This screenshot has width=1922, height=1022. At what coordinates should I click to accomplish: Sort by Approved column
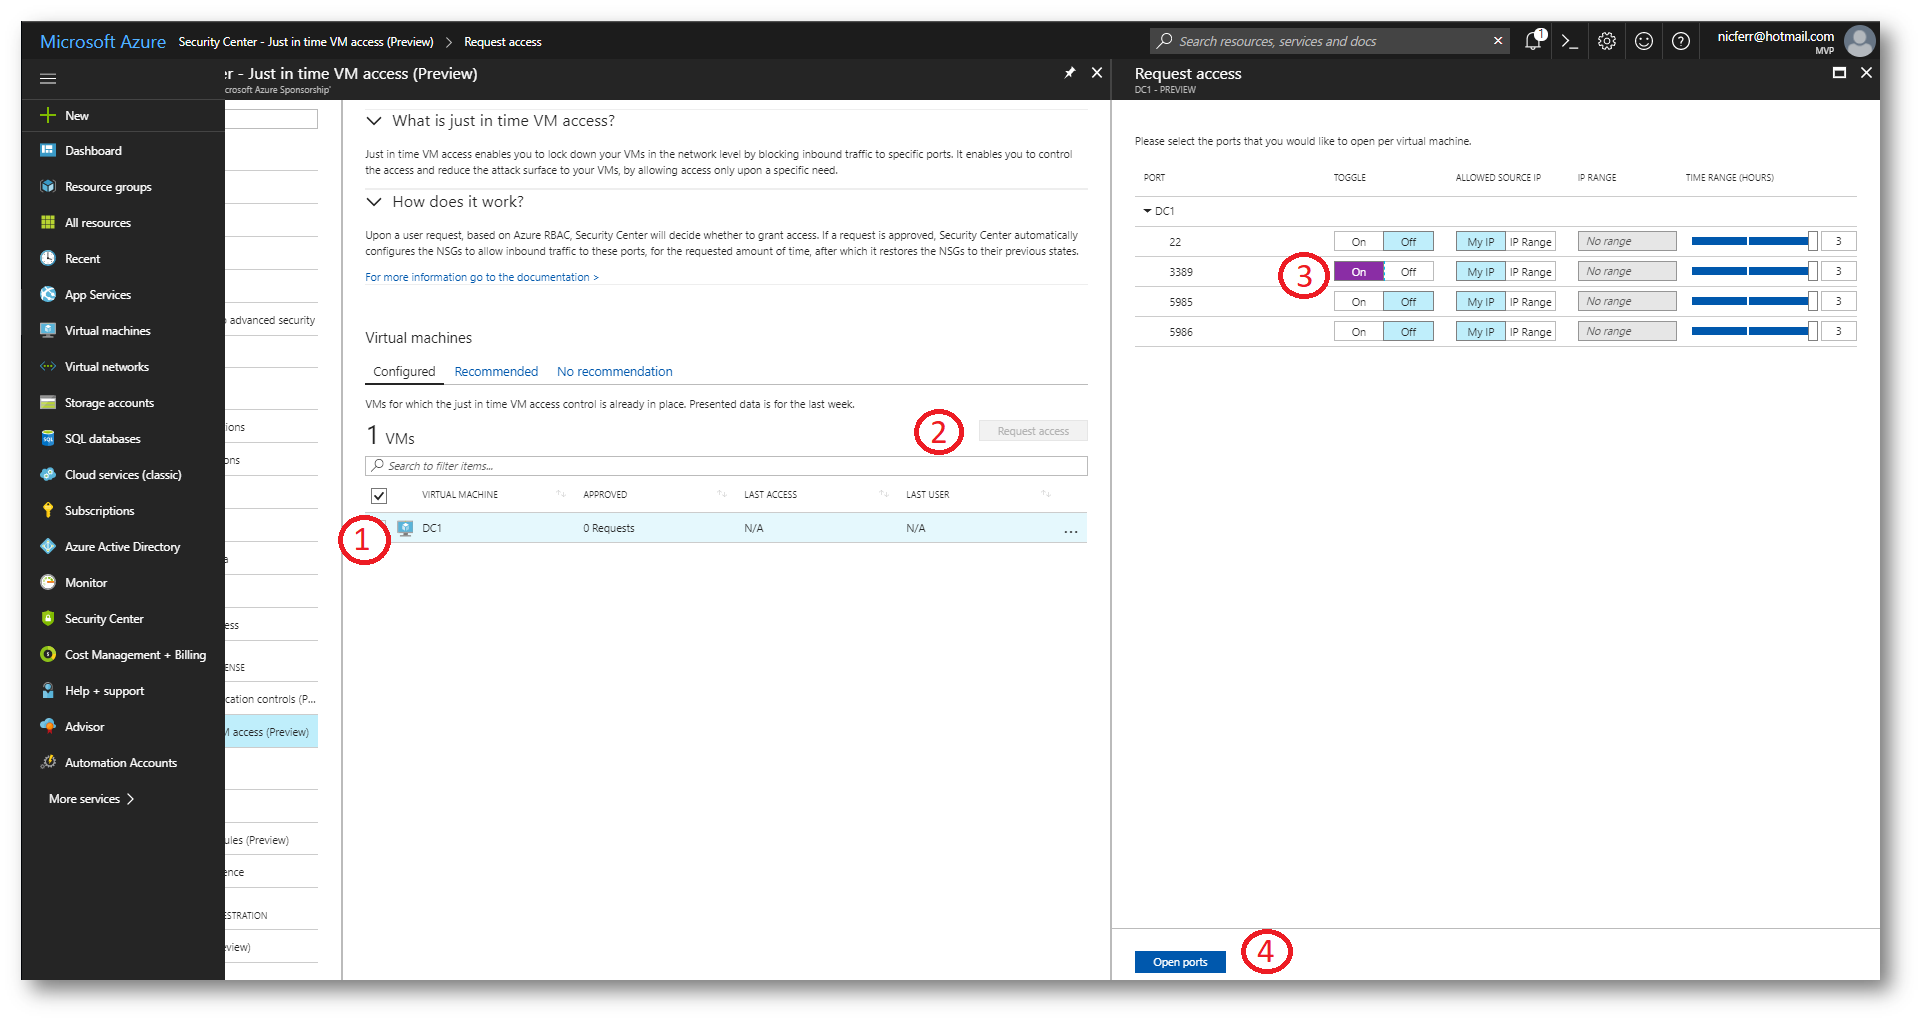(x=605, y=495)
